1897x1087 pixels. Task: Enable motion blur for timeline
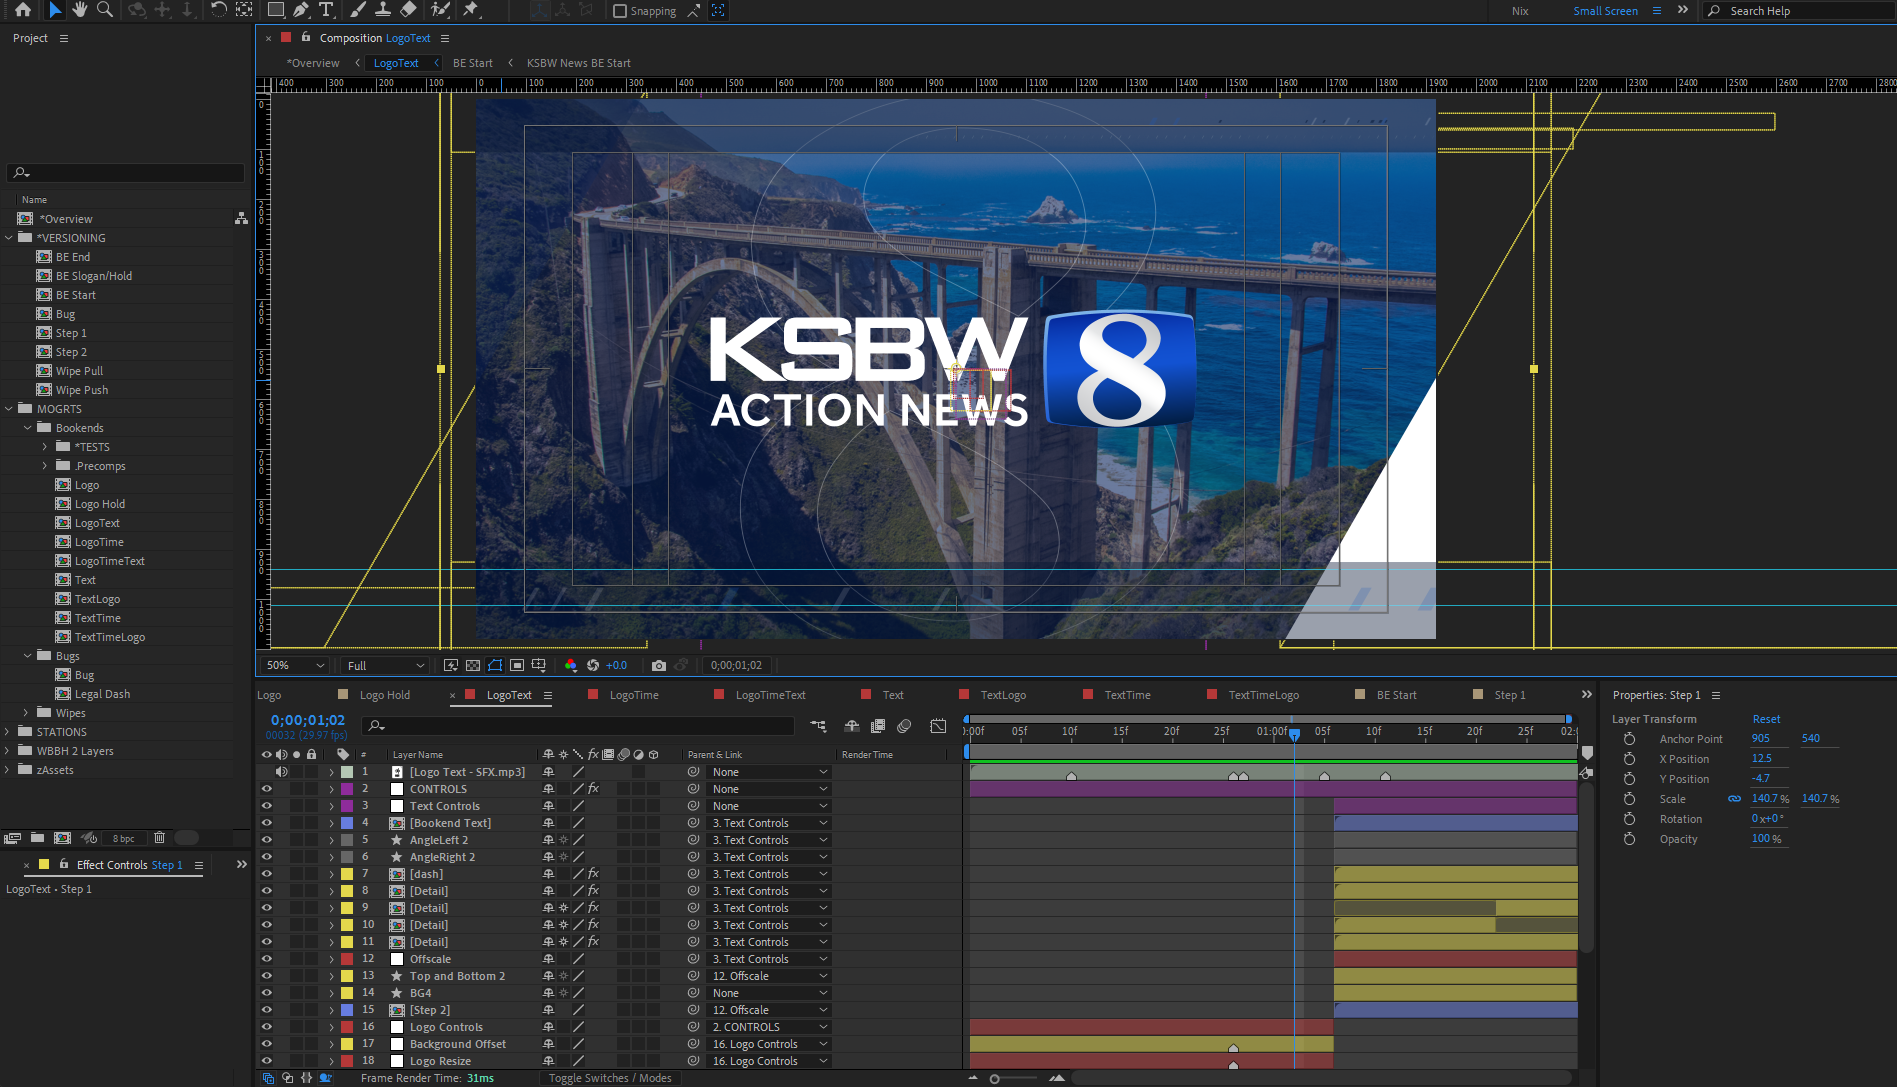904,726
